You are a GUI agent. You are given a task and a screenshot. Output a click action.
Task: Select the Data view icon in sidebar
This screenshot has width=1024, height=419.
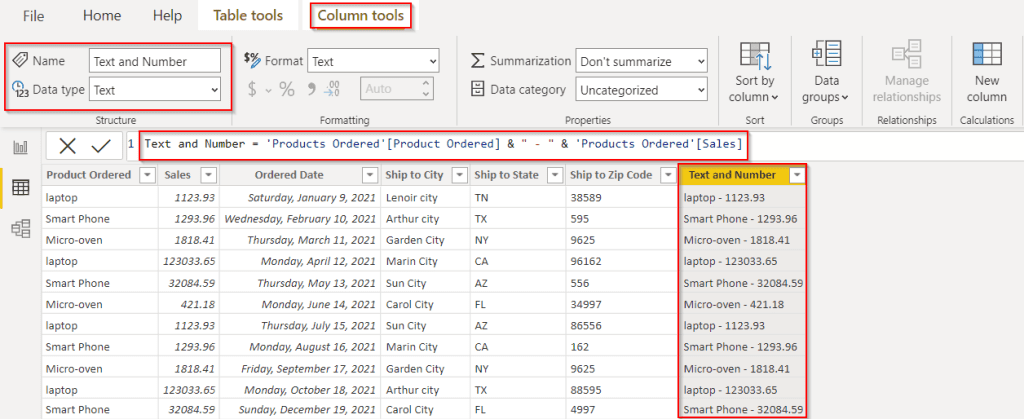click(21, 188)
